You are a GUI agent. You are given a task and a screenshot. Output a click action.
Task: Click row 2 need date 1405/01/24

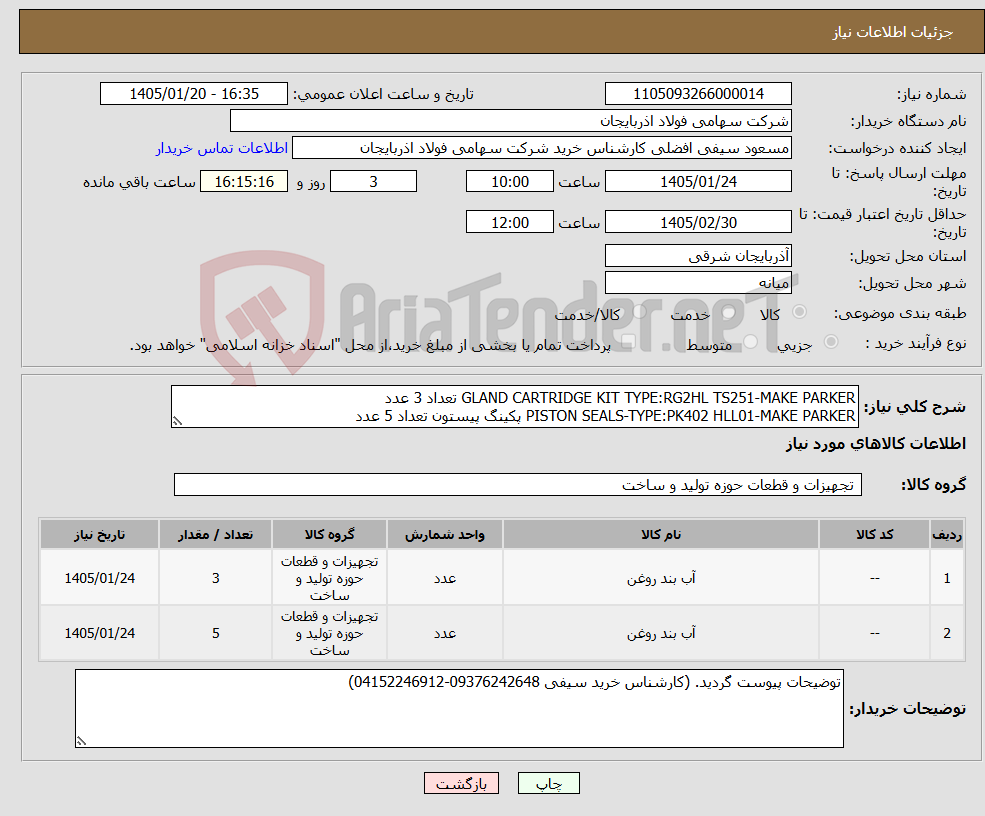click(x=99, y=633)
